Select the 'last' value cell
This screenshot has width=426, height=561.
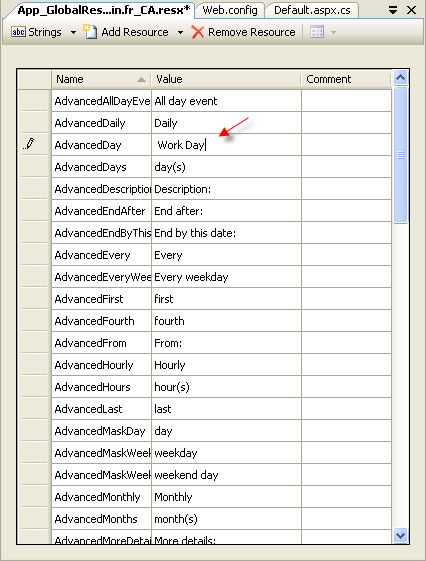coord(227,409)
